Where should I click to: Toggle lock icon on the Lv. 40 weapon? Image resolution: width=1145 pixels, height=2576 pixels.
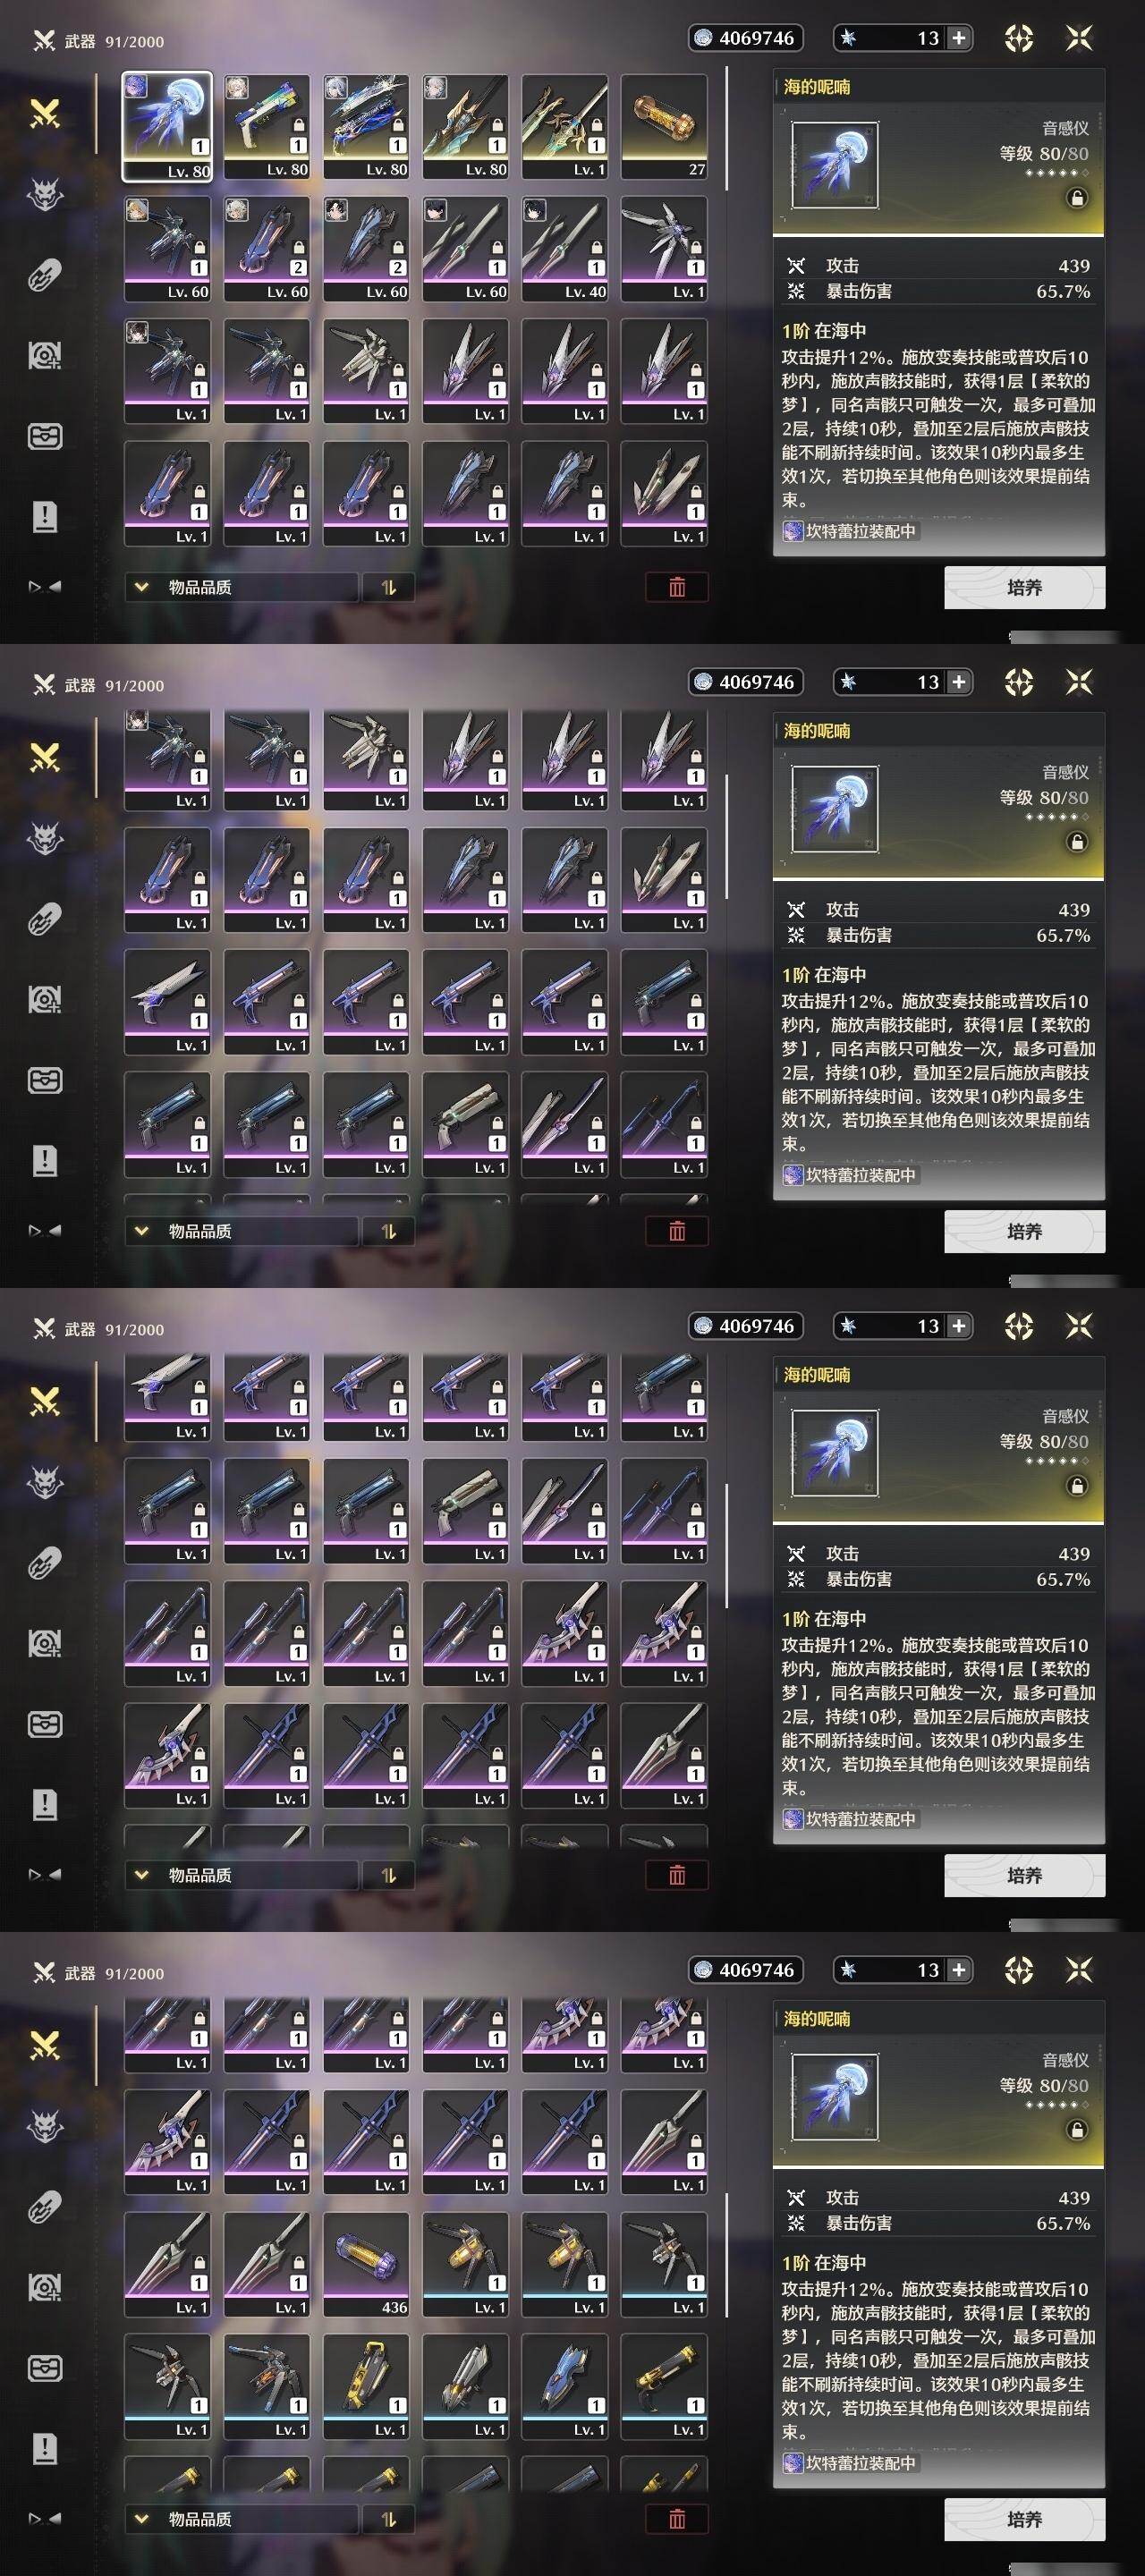(597, 247)
